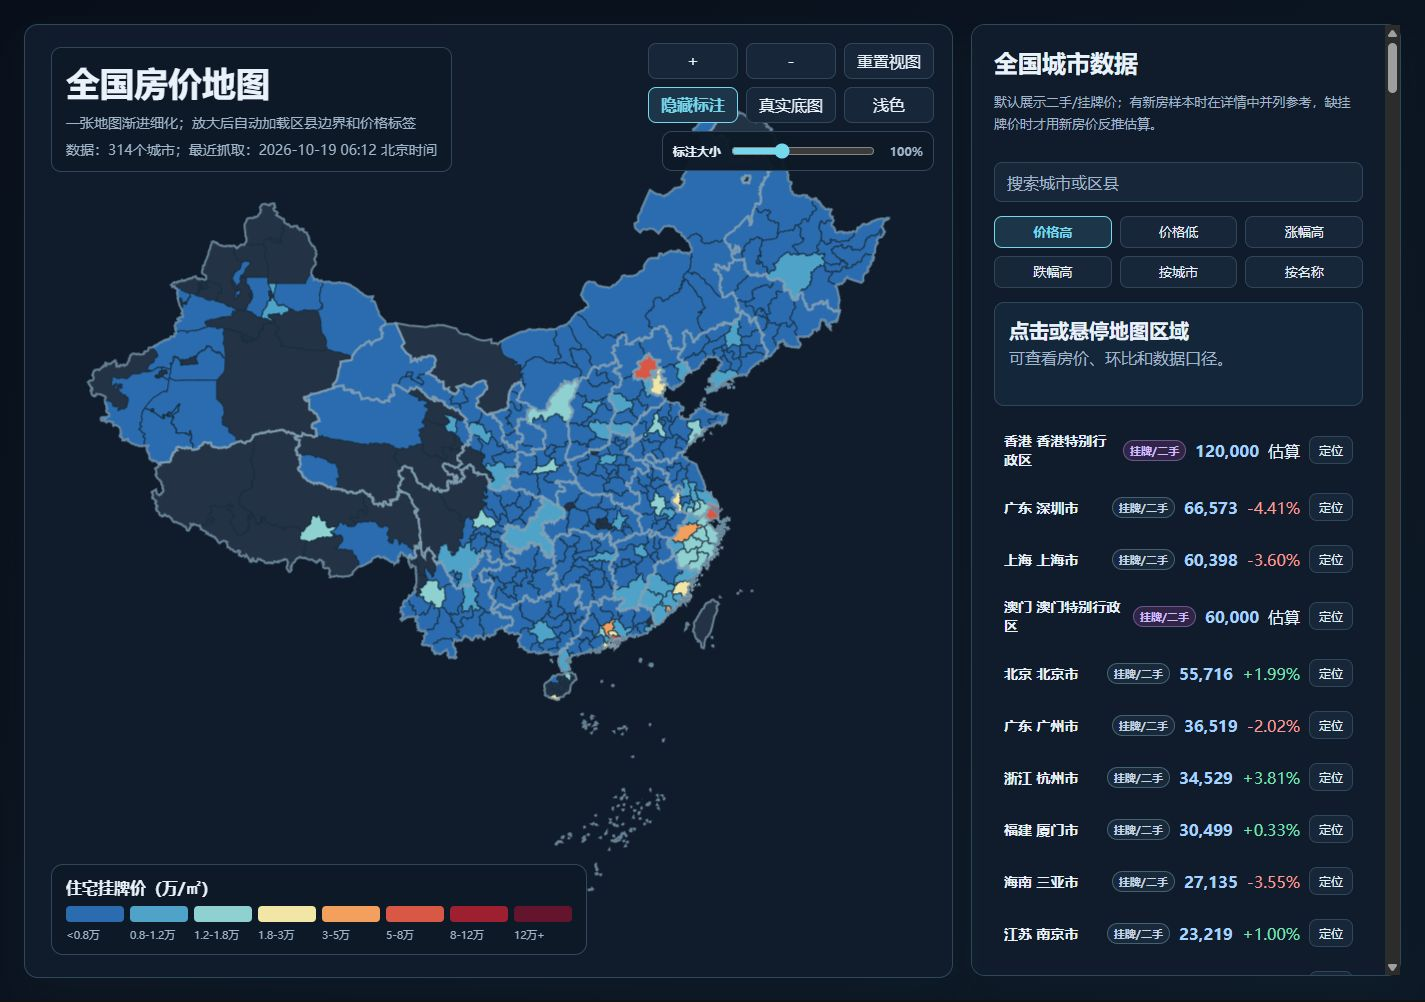Sort the list by 涨幅高

click(1304, 232)
